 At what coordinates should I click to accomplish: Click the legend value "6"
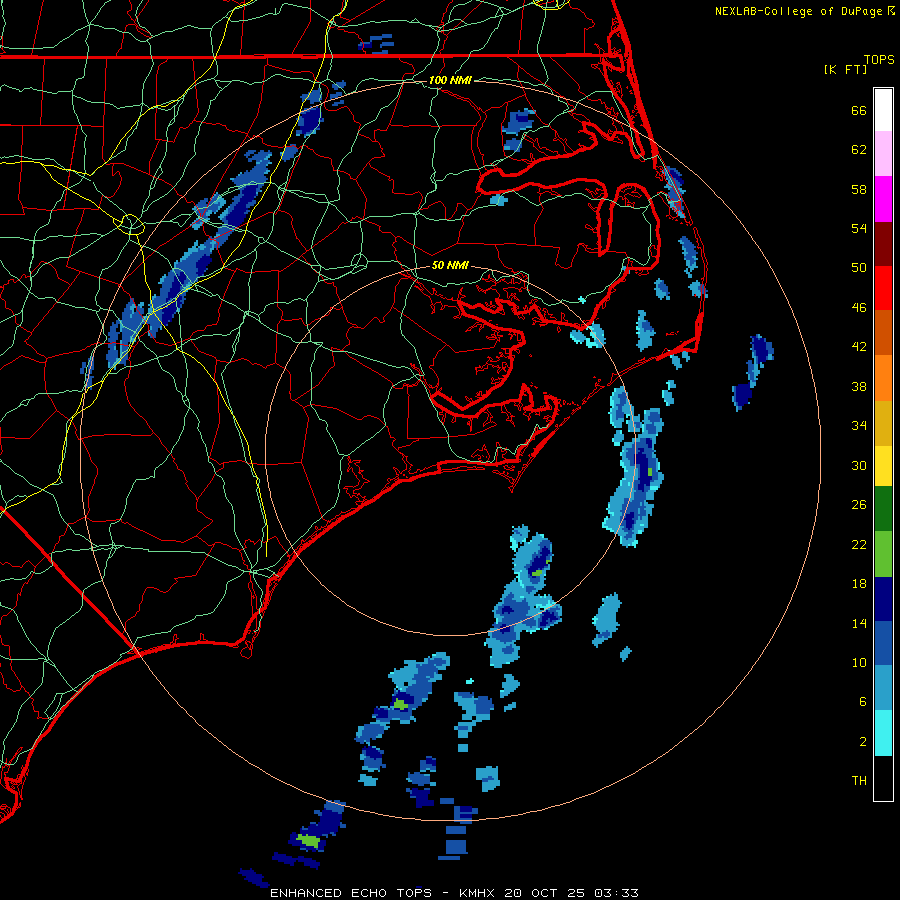pos(863,702)
